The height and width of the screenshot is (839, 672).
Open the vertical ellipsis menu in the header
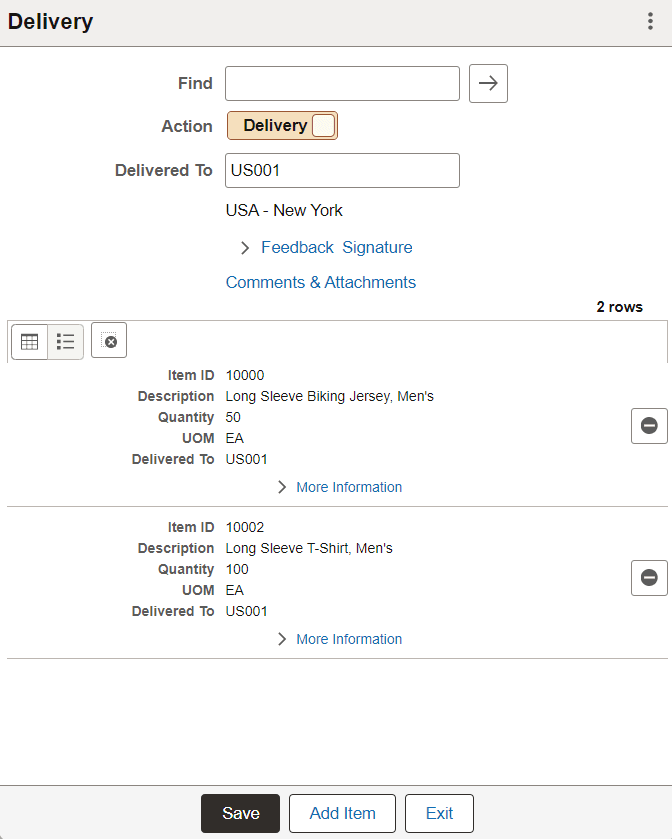(650, 20)
